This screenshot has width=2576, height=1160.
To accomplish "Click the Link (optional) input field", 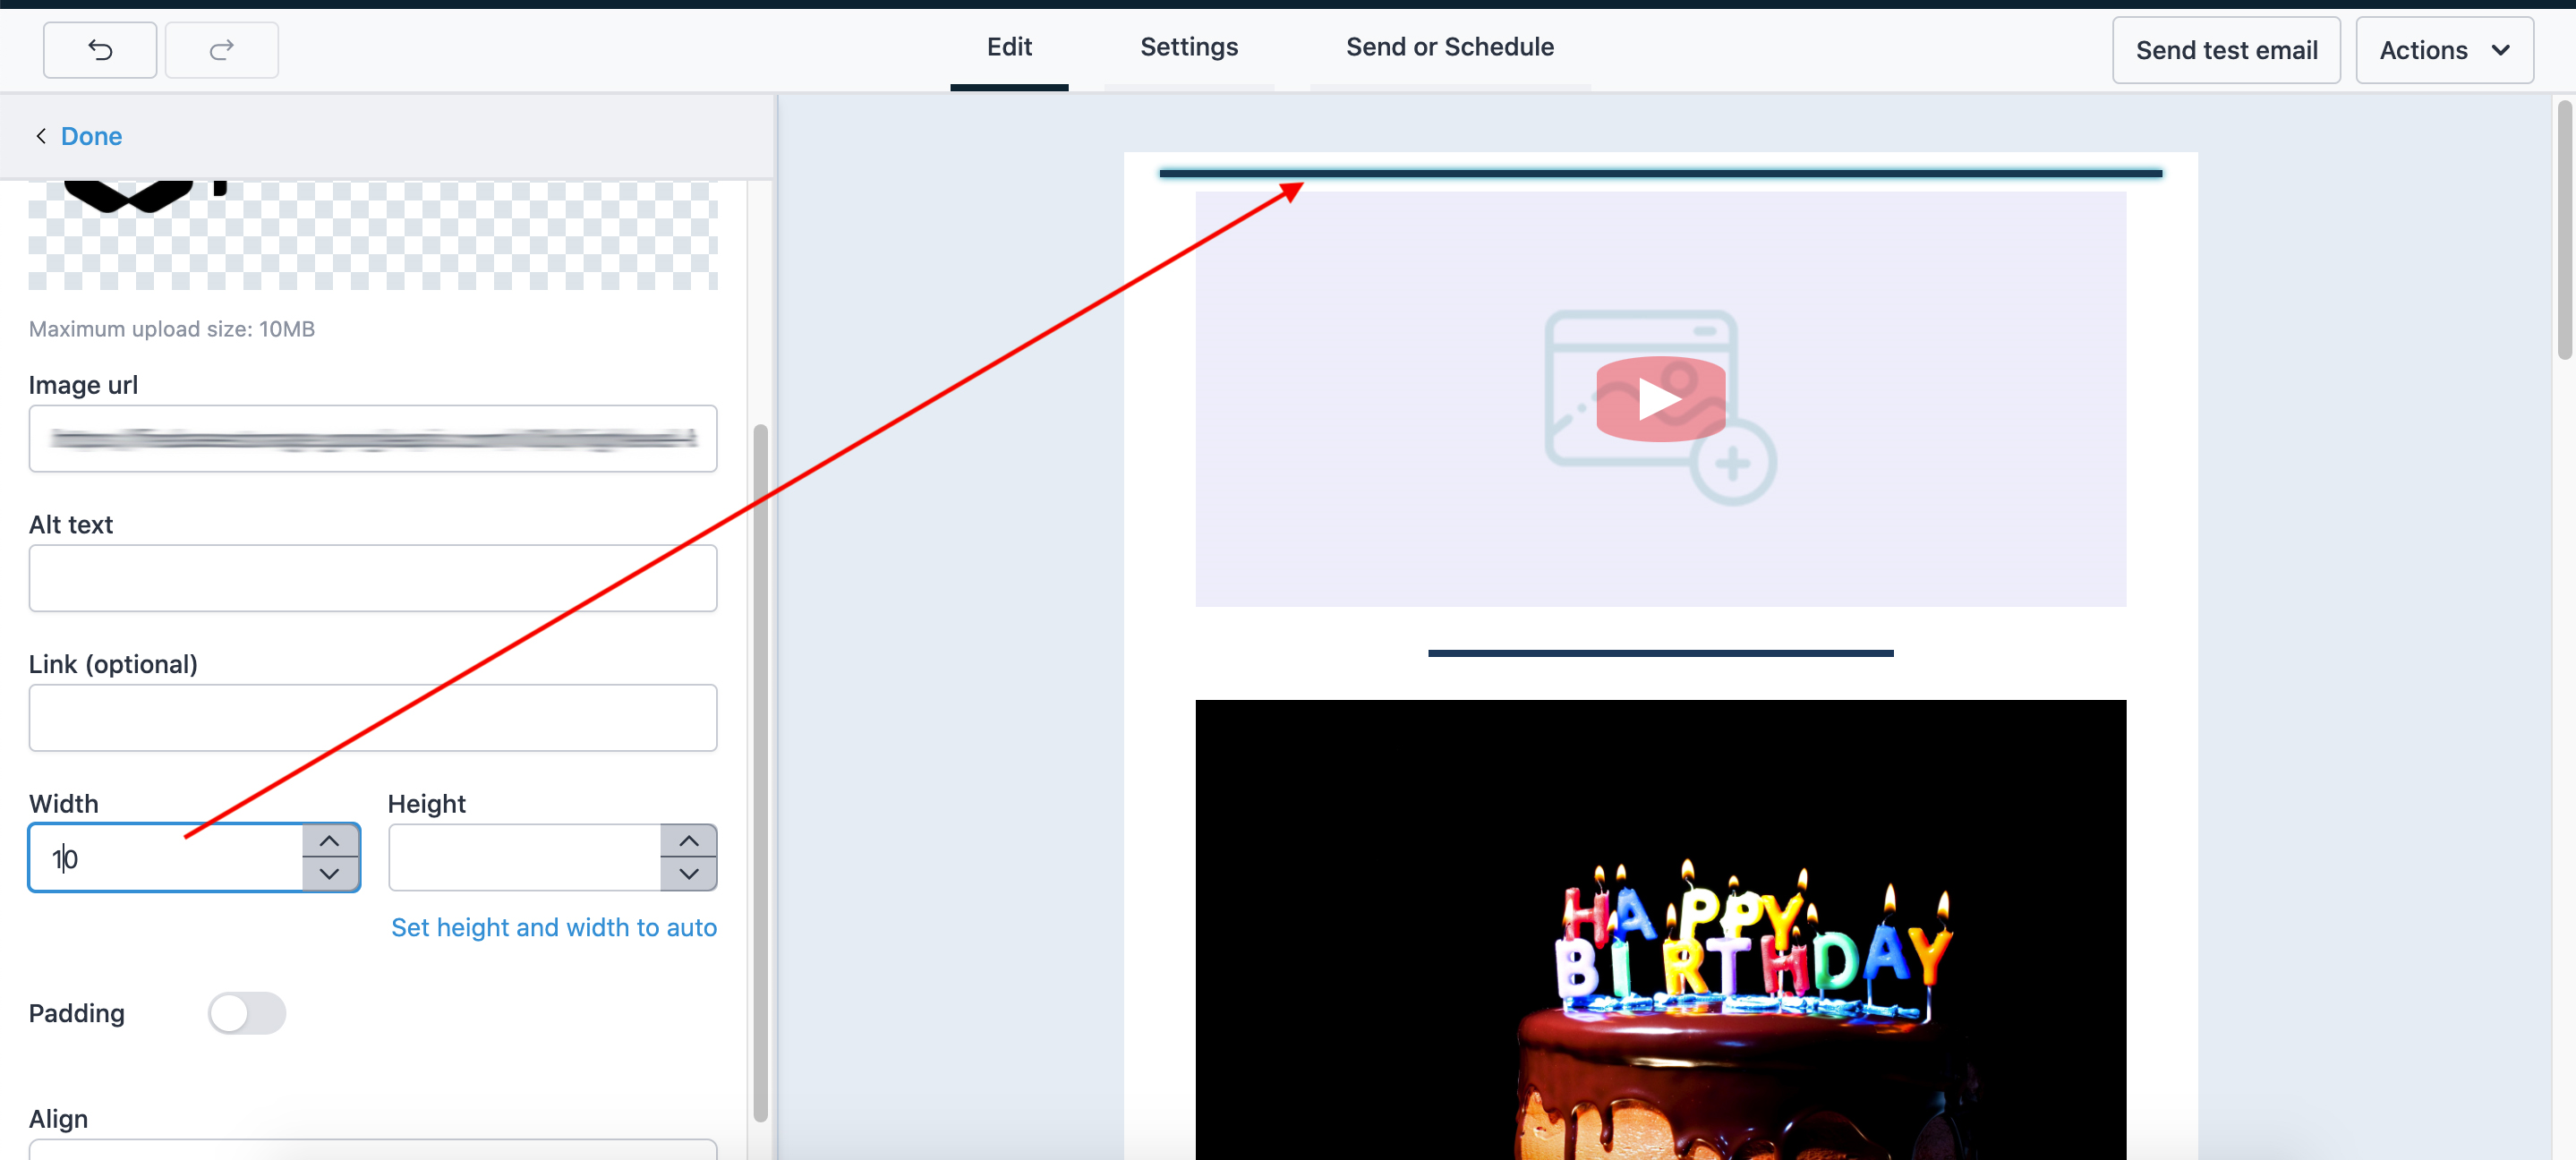I will pos(372,718).
